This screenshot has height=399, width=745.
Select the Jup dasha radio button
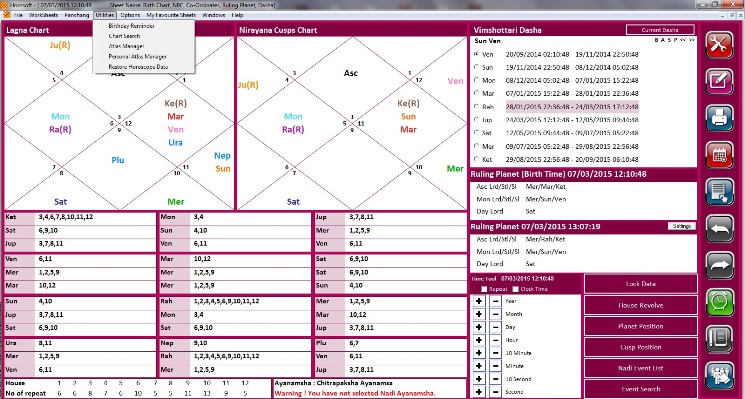click(477, 120)
